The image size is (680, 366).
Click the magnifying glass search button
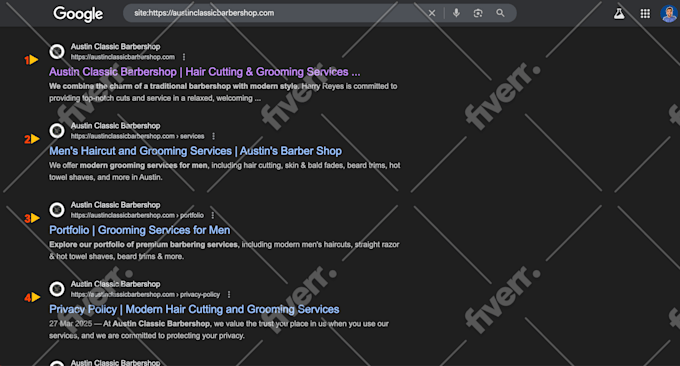[500, 13]
